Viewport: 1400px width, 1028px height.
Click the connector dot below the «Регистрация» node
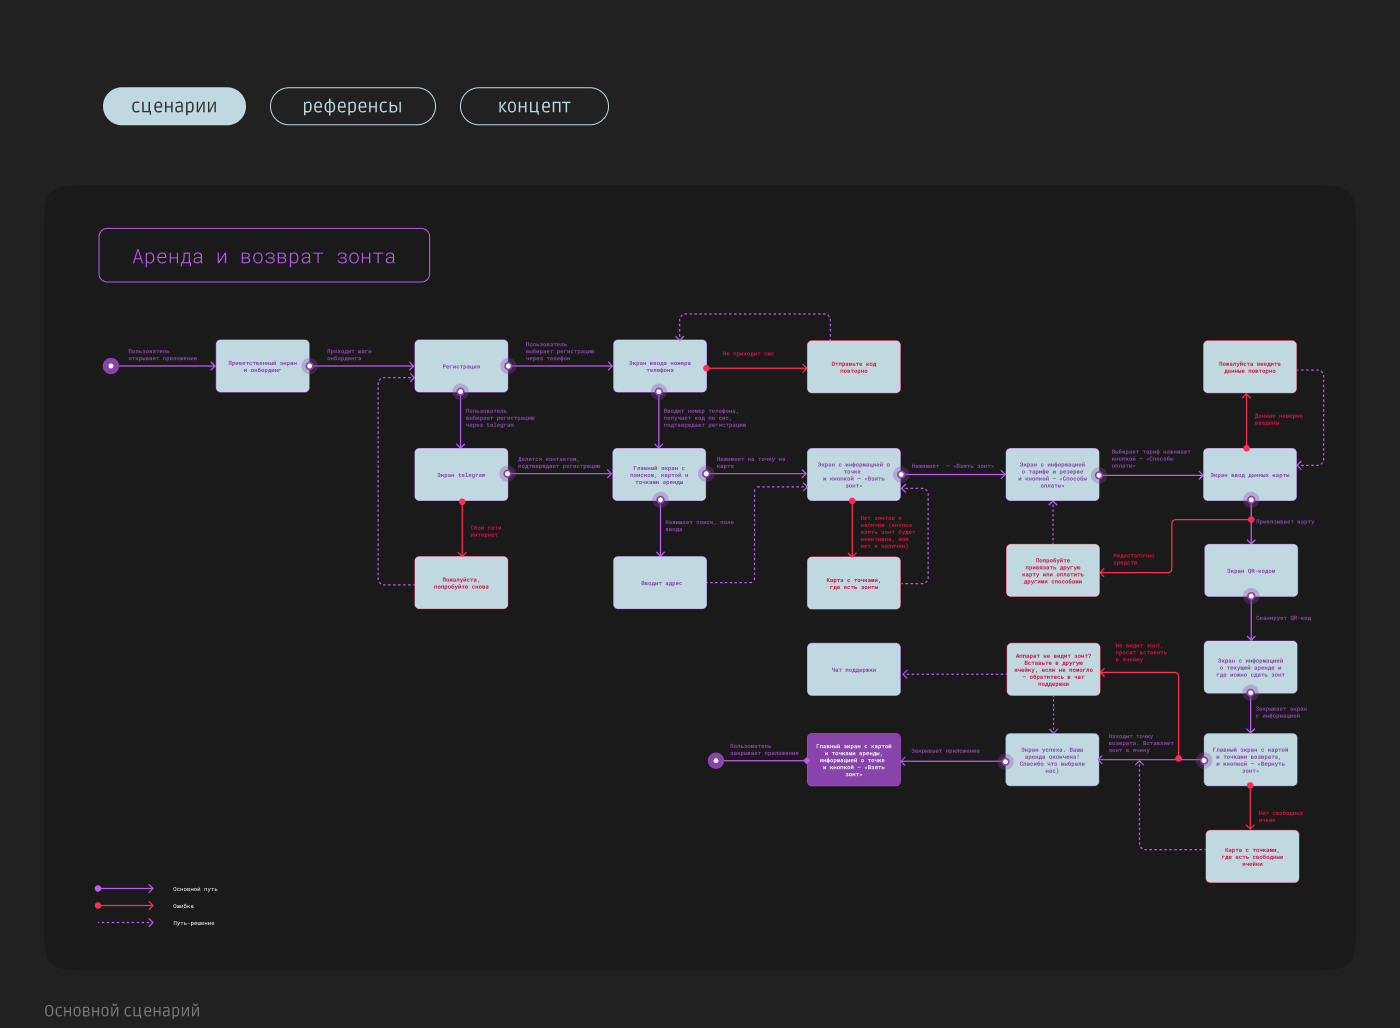click(461, 392)
